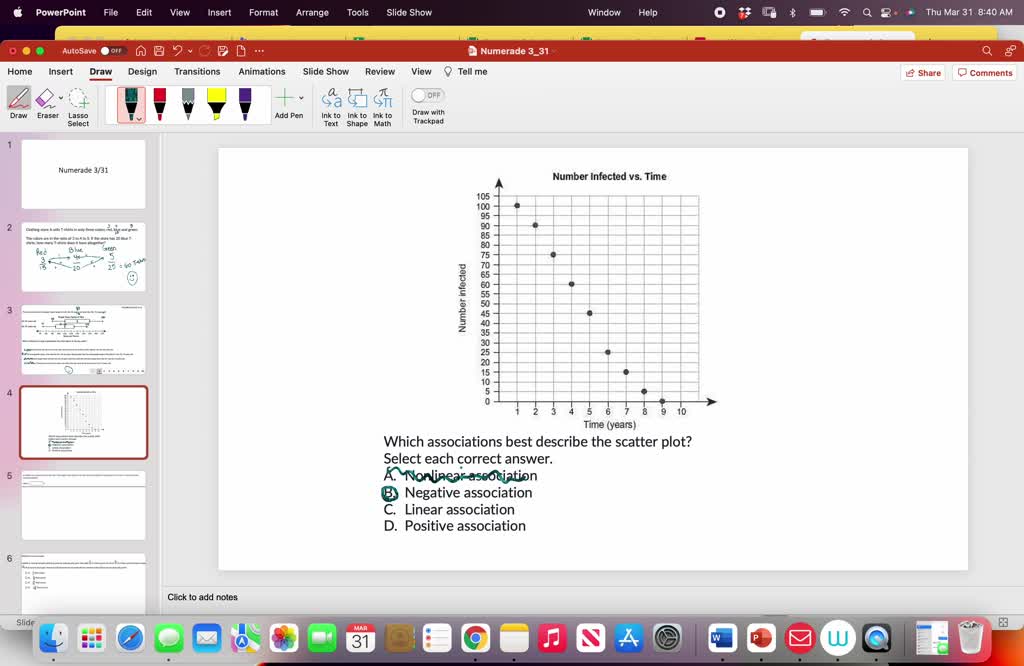
Task: Click the Share button
Action: tap(921, 71)
